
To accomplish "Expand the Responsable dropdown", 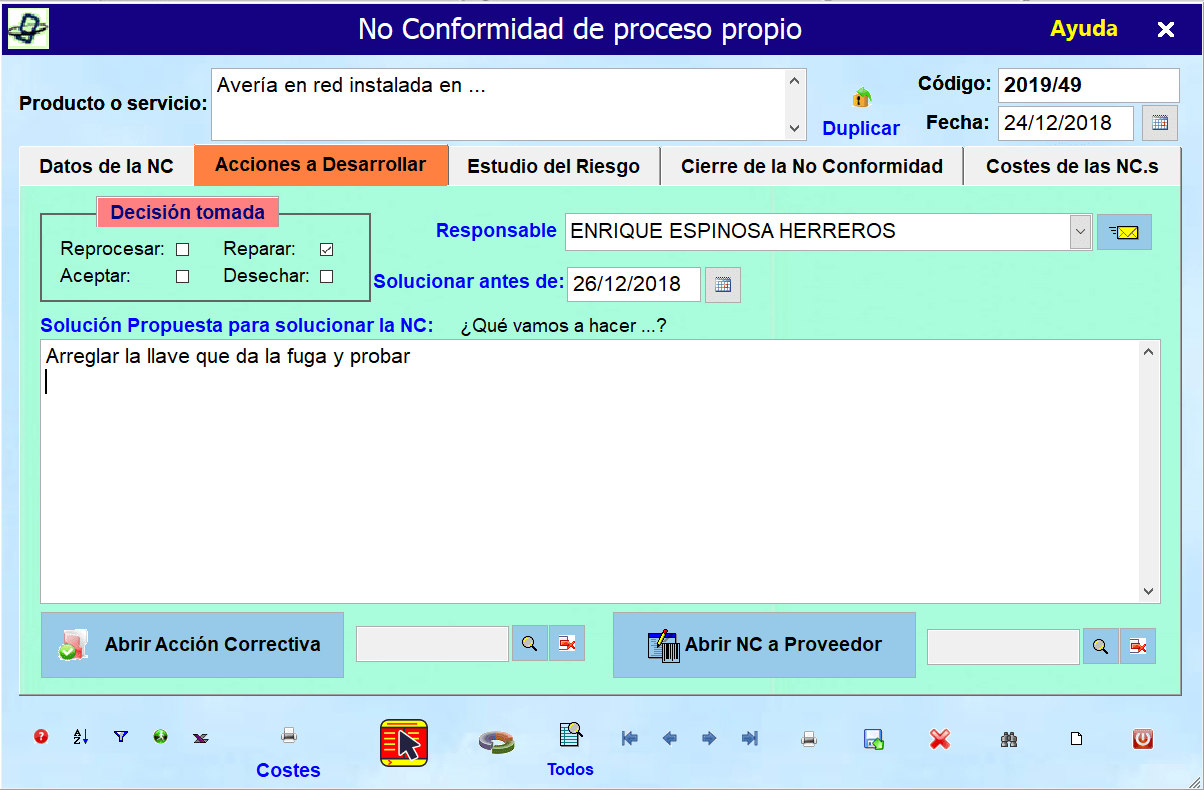I will [x=1081, y=232].
